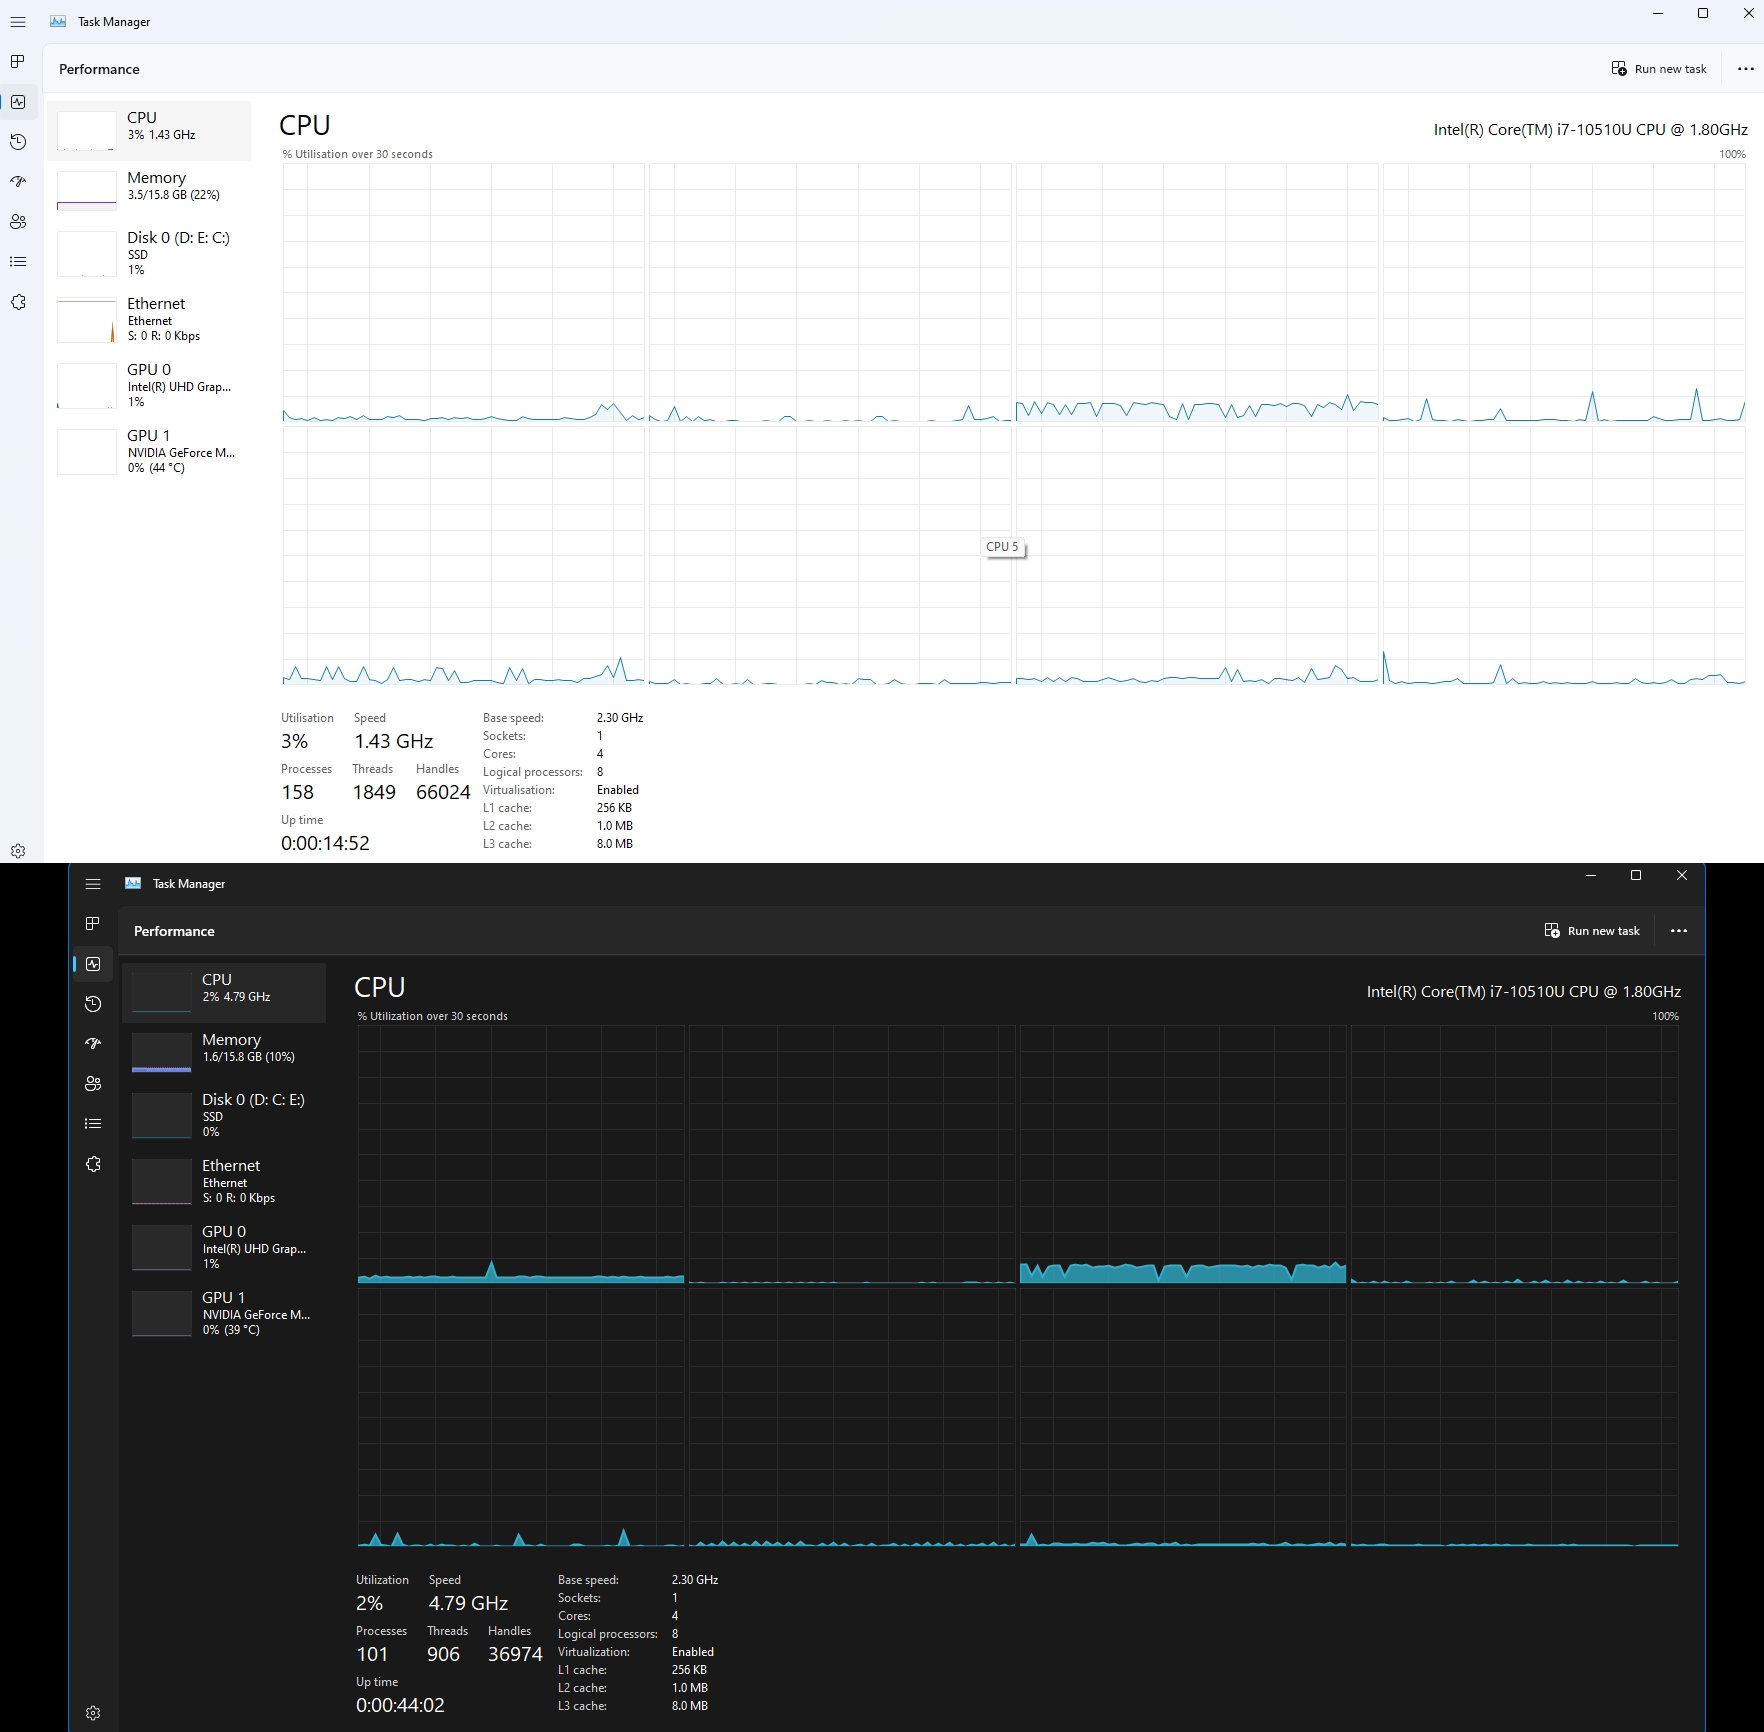Select GPU 1 NVIDIA in dark window's list
Image resolution: width=1764 pixels, height=1732 pixels.
(225, 1313)
